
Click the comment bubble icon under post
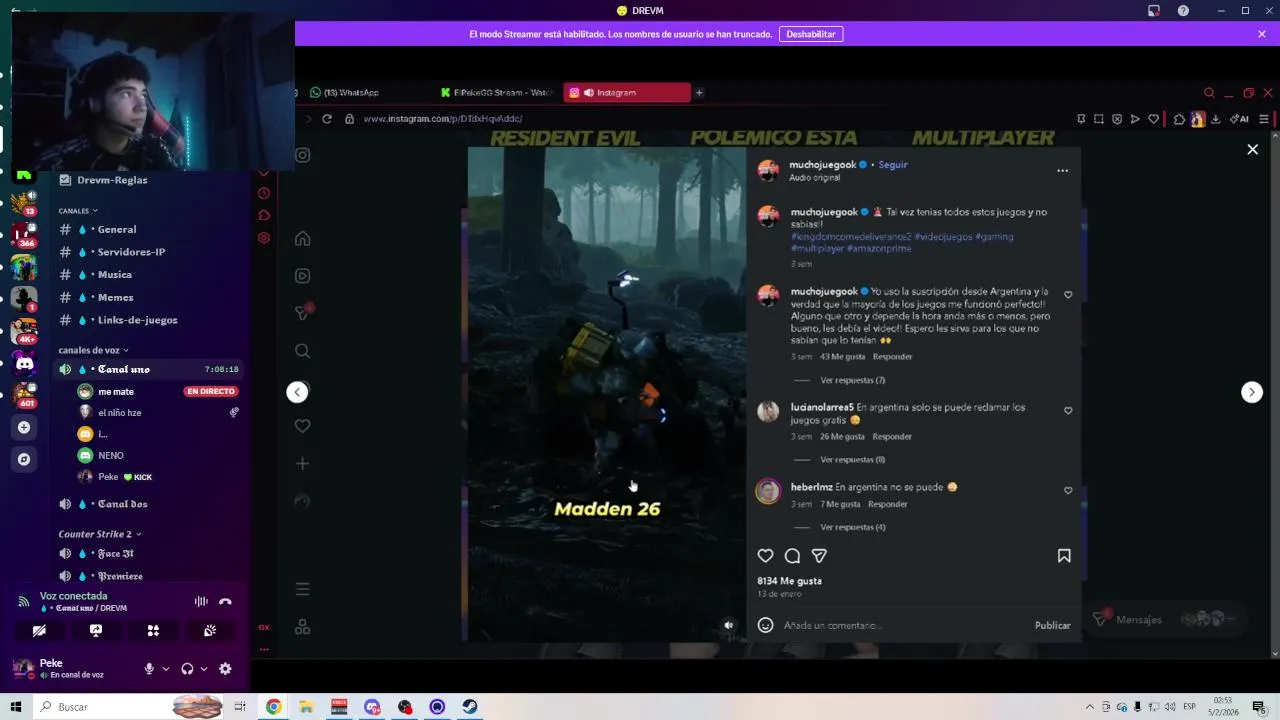click(792, 556)
